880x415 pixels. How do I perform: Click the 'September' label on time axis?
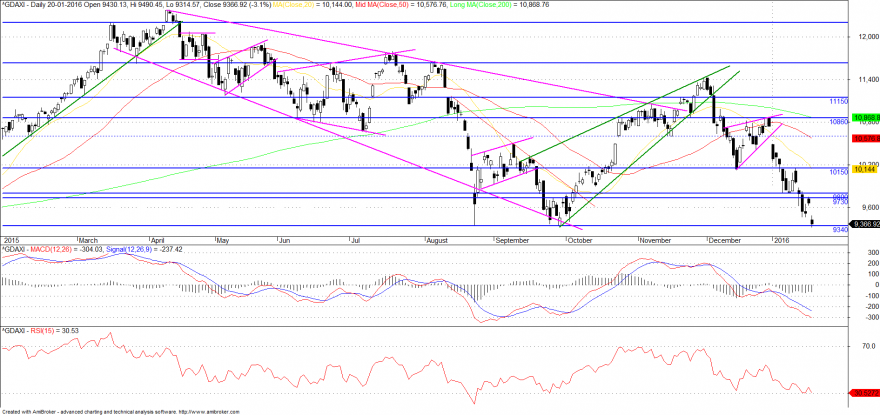pos(512,240)
